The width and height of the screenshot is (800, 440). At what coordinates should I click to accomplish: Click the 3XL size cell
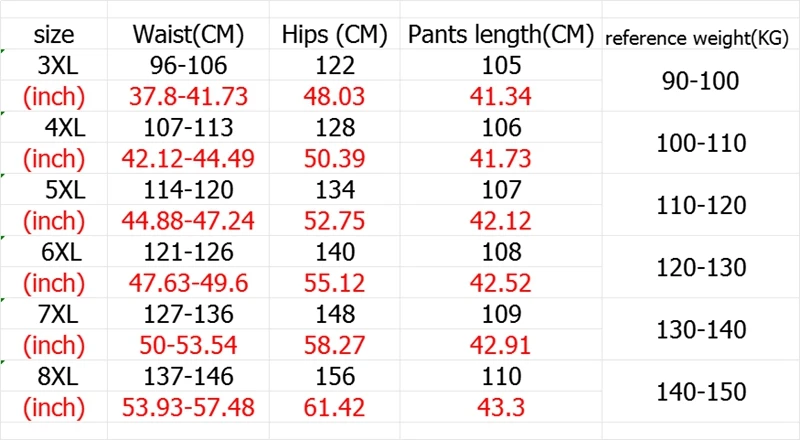54,66
